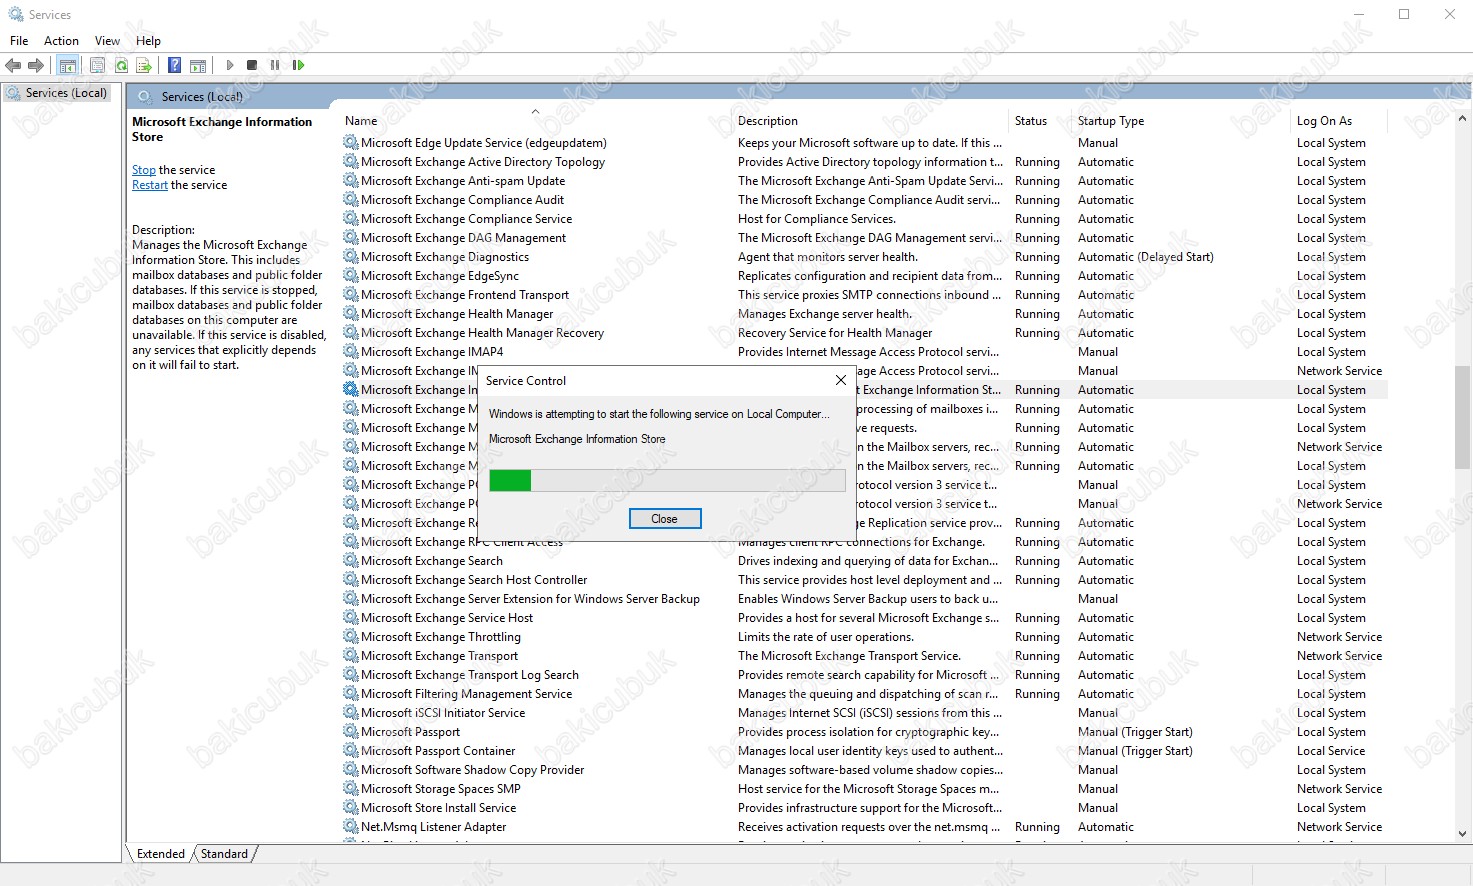The width and height of the screenshot is (1473, 886).
Task: Sort by the Startup Type column header
Action: pyautogui.click(x=1182, y=121)
